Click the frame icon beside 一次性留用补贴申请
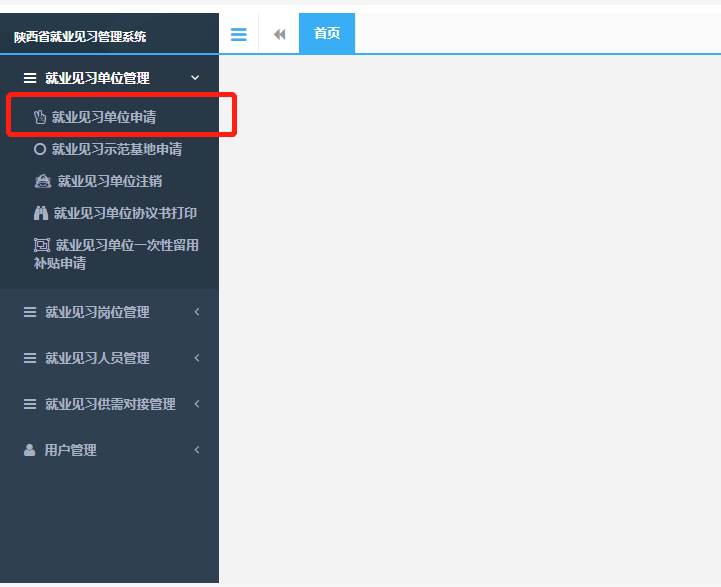This screenshot has height=587, width=721. click(x=42, y=245)
